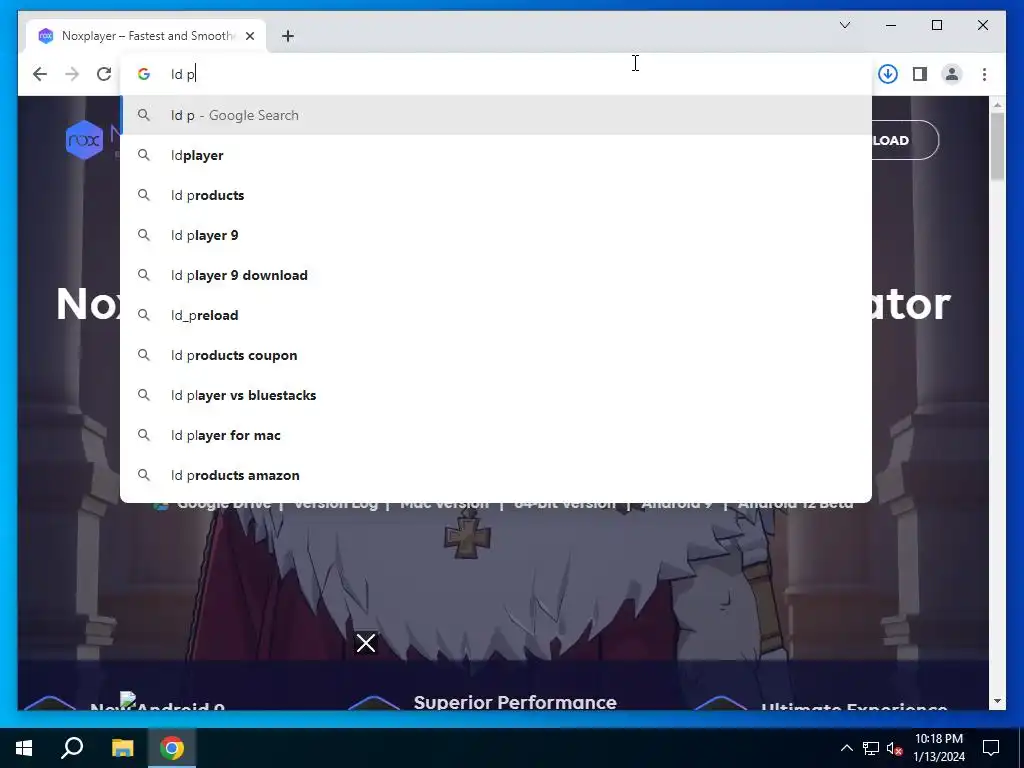Open the taskbar clock and date
The height and width of the screenshot is (768, 1024).
[938, 748]
